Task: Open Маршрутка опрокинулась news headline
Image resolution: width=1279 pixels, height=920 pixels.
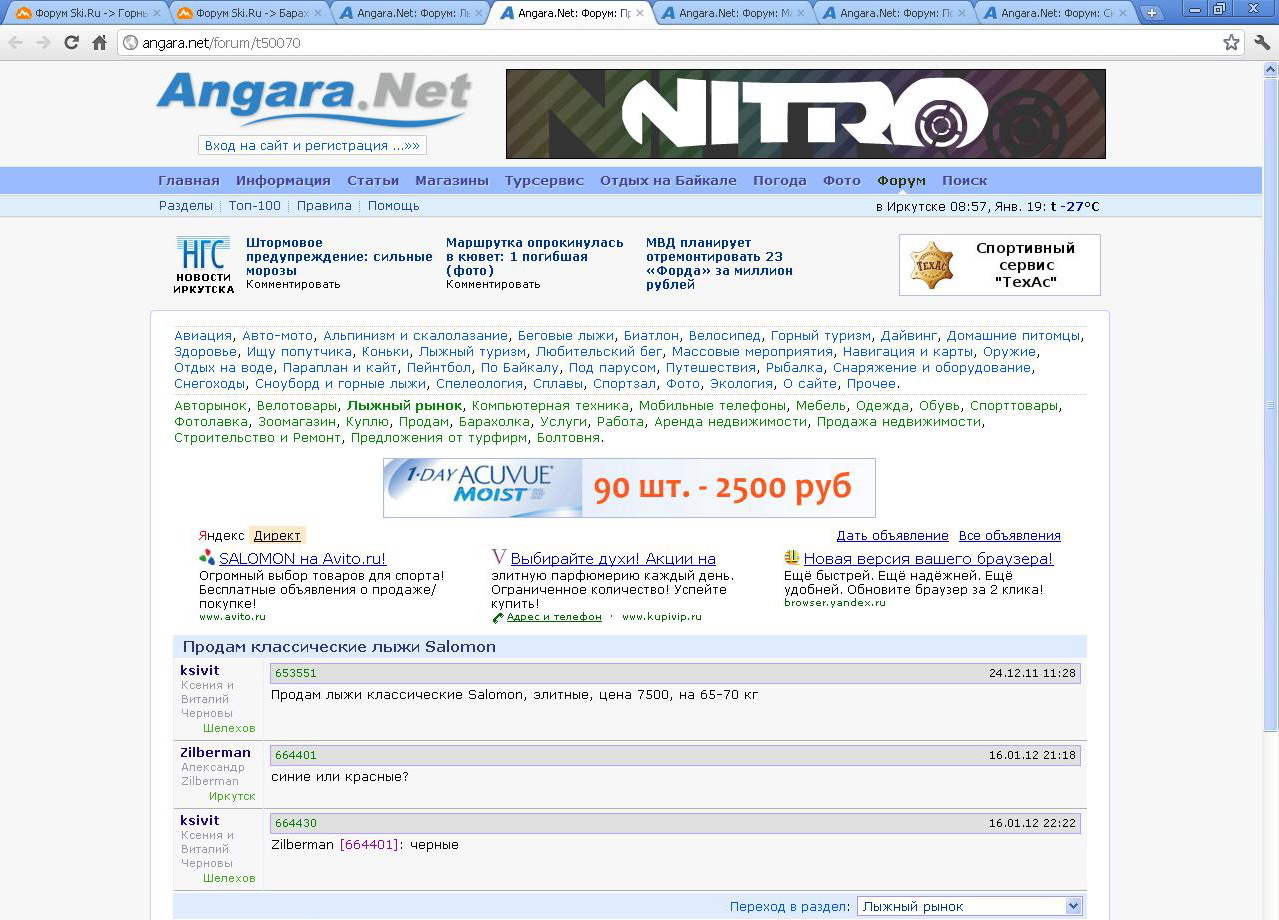Action: pos(535,257)
